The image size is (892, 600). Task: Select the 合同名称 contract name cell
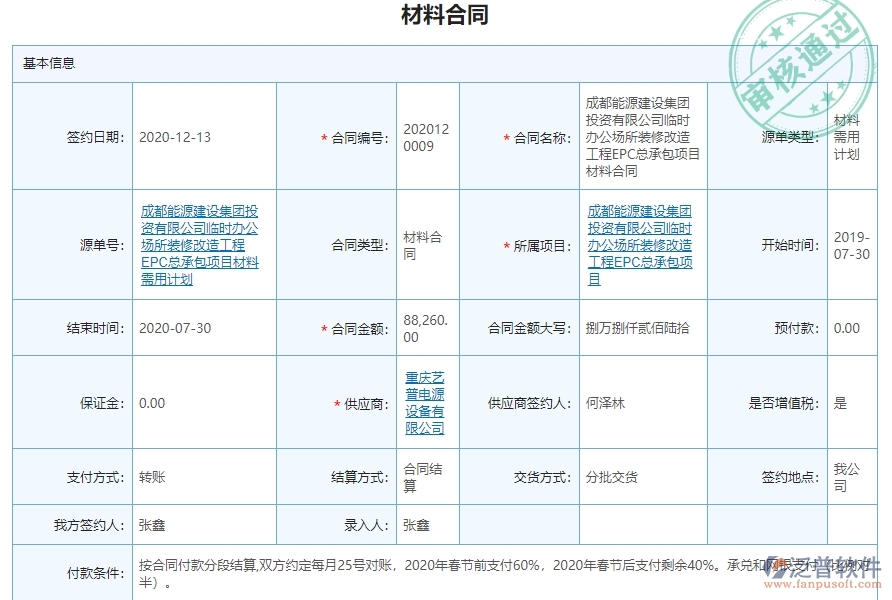point(640,135)
